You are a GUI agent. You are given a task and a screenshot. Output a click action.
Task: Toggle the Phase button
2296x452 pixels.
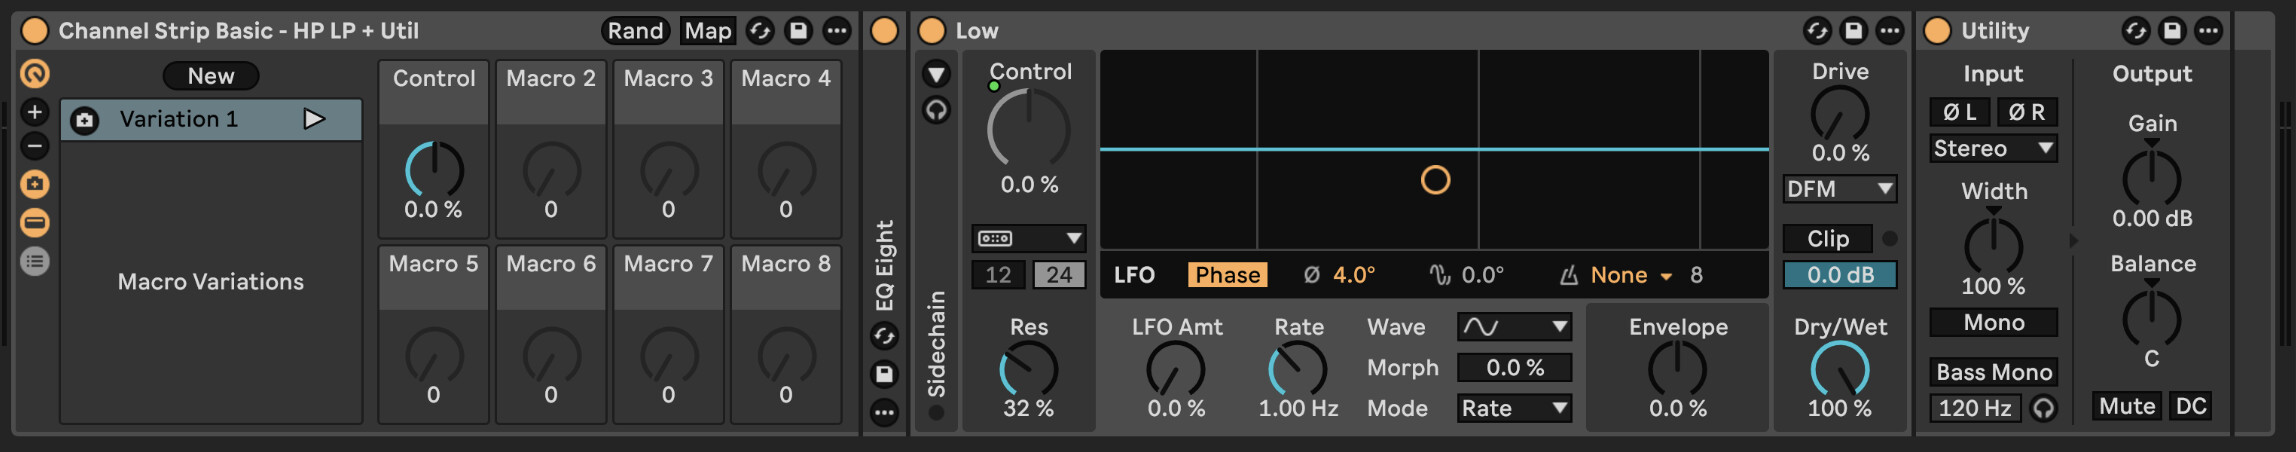click(x=1227, y=275)
